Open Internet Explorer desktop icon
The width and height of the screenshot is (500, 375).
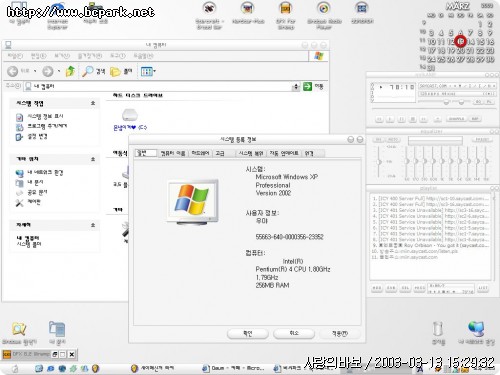pyautogui.click(x=57, y=15)
